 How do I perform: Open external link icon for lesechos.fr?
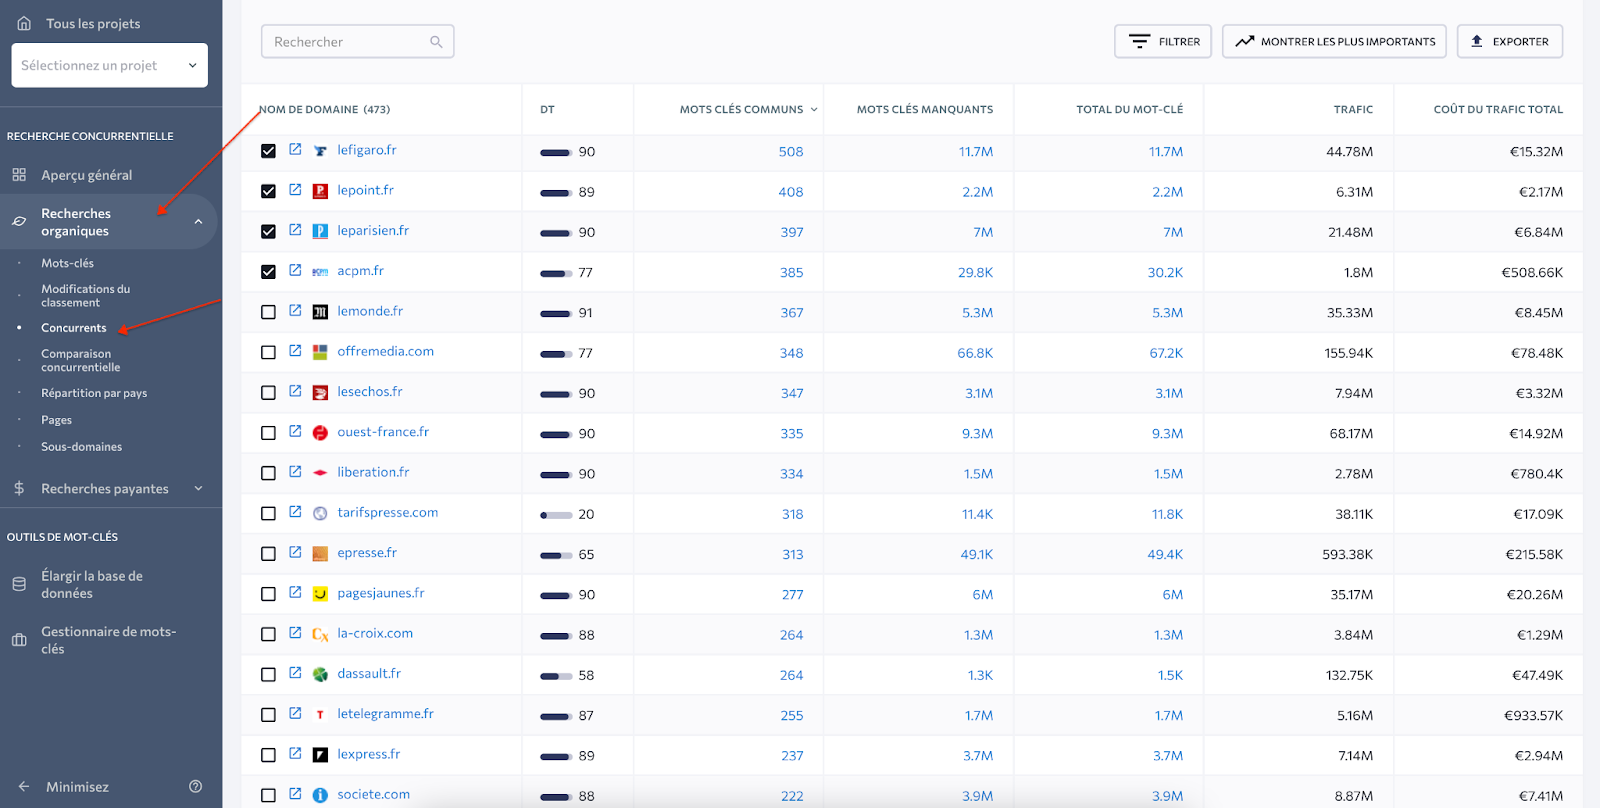click(x=295, y=391)
